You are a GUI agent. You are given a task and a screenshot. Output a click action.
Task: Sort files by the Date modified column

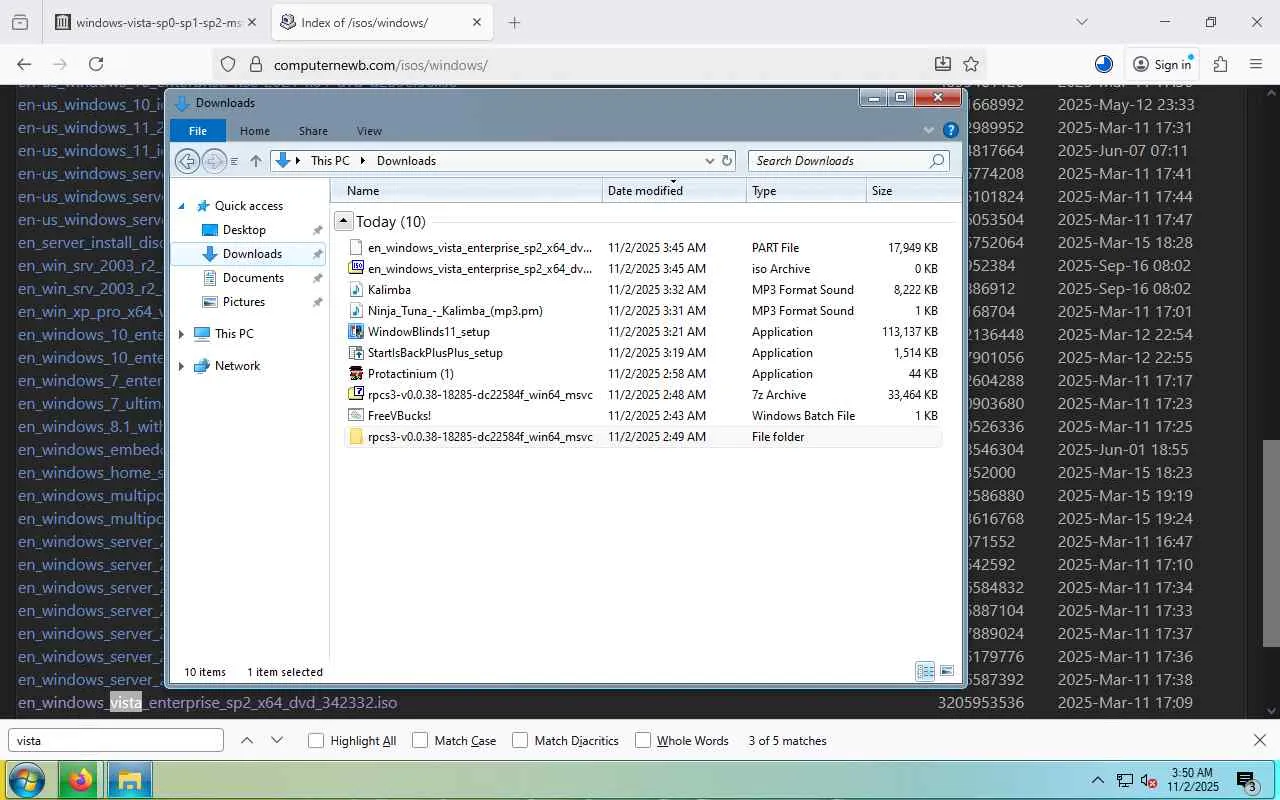[x=674, y=191]
